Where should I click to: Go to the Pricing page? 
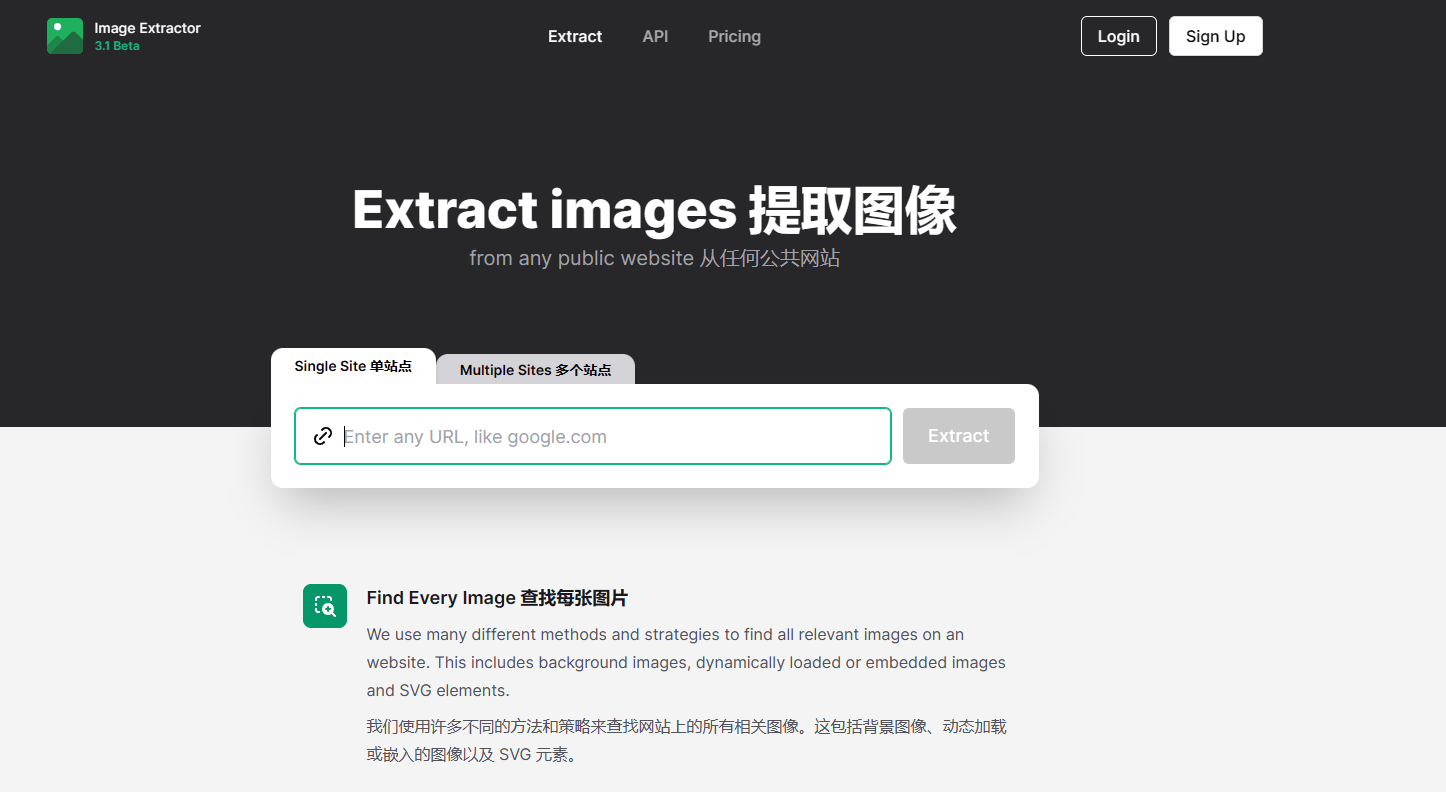click(734, 36)
